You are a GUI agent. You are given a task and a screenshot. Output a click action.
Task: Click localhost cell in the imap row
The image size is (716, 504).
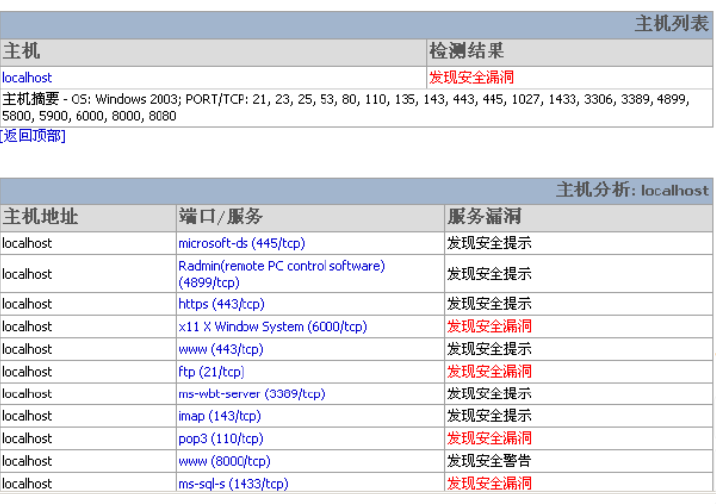(27, 416)
